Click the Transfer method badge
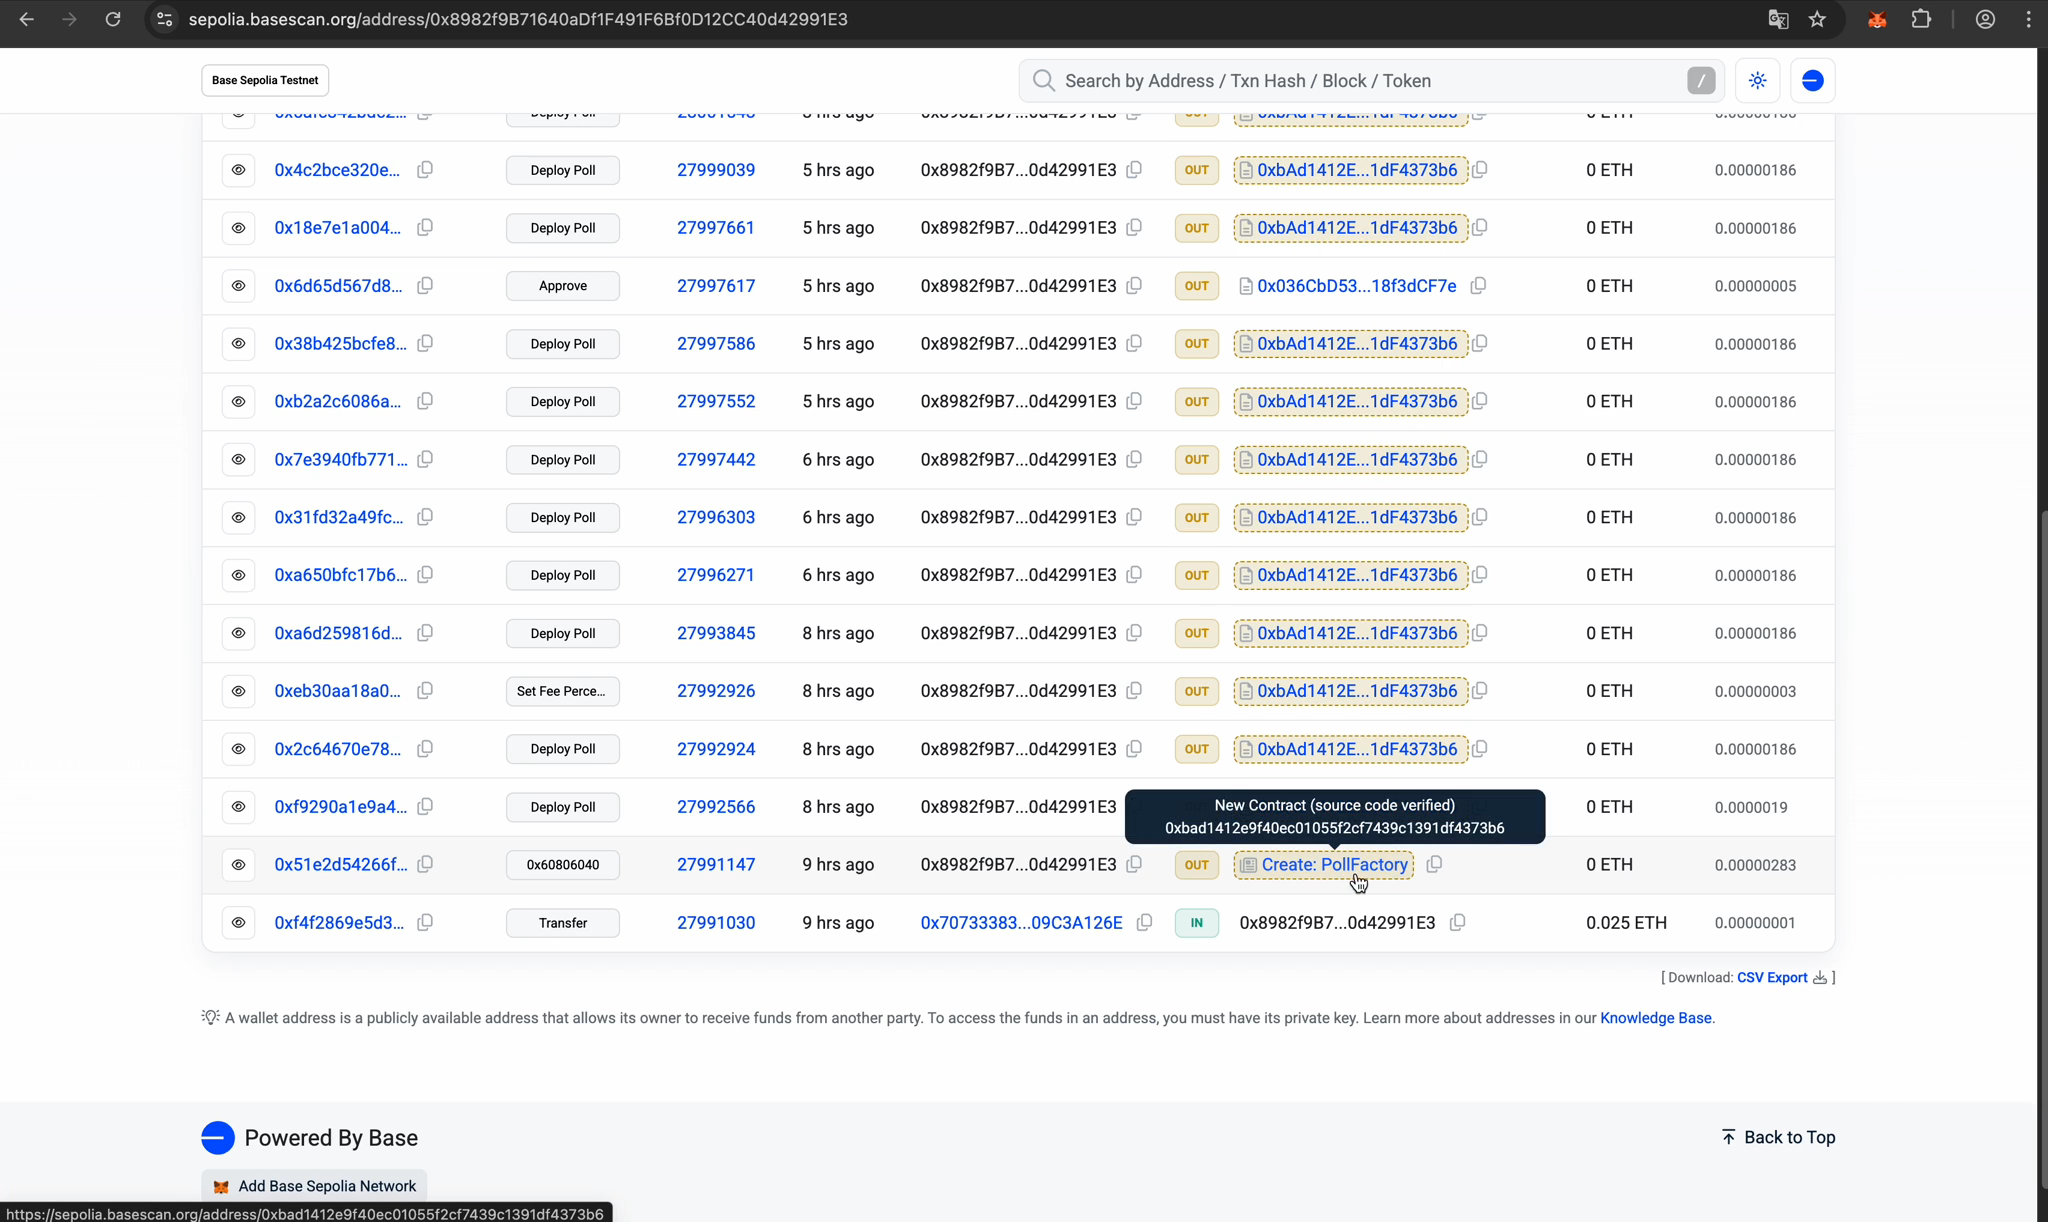The image size is (2048, 1222). pyautogui.click(x=563, y=923)
